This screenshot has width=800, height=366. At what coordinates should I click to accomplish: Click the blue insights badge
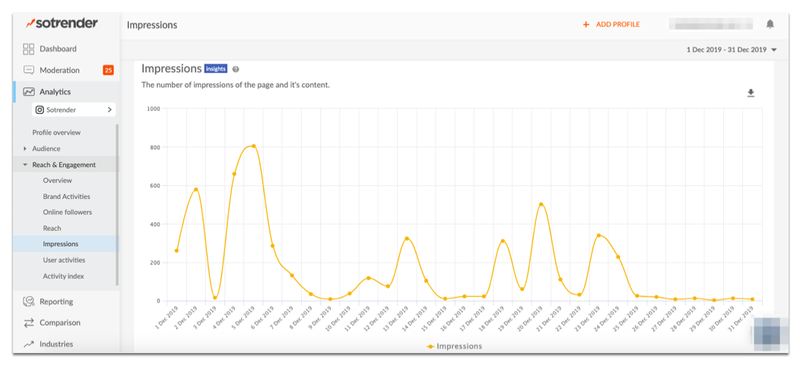click(x=216, y=69)
